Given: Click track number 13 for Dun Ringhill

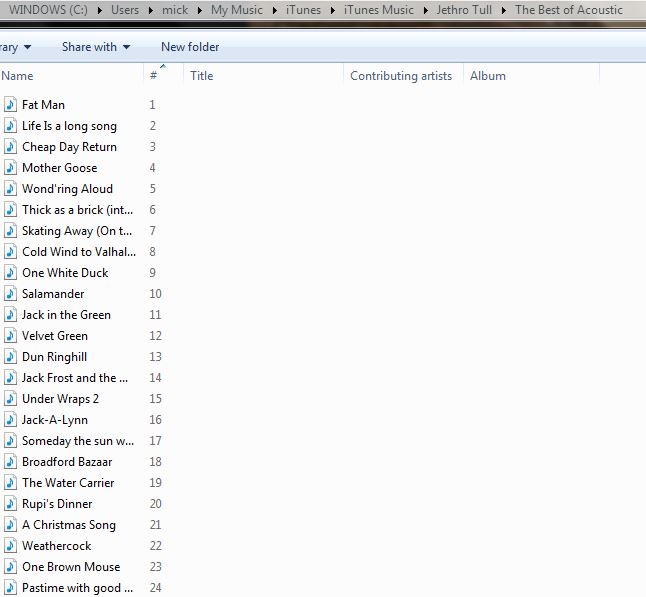Looking at the screenshot, I should [x=155, y=357].
